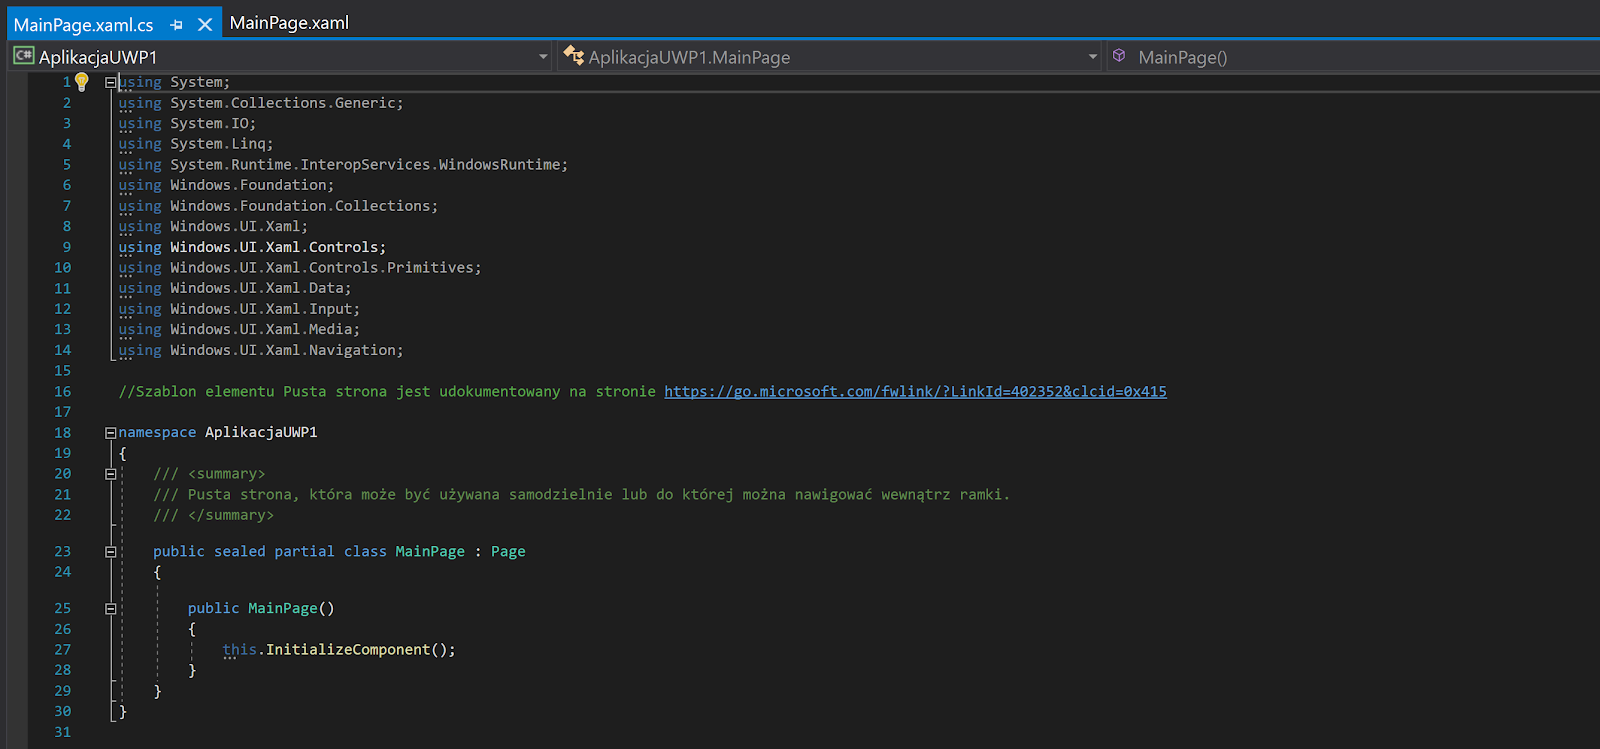Click 'using Windows.Foundation.Collections;' line
This screenshot has height=749, width=1600.
click(278, 206)
